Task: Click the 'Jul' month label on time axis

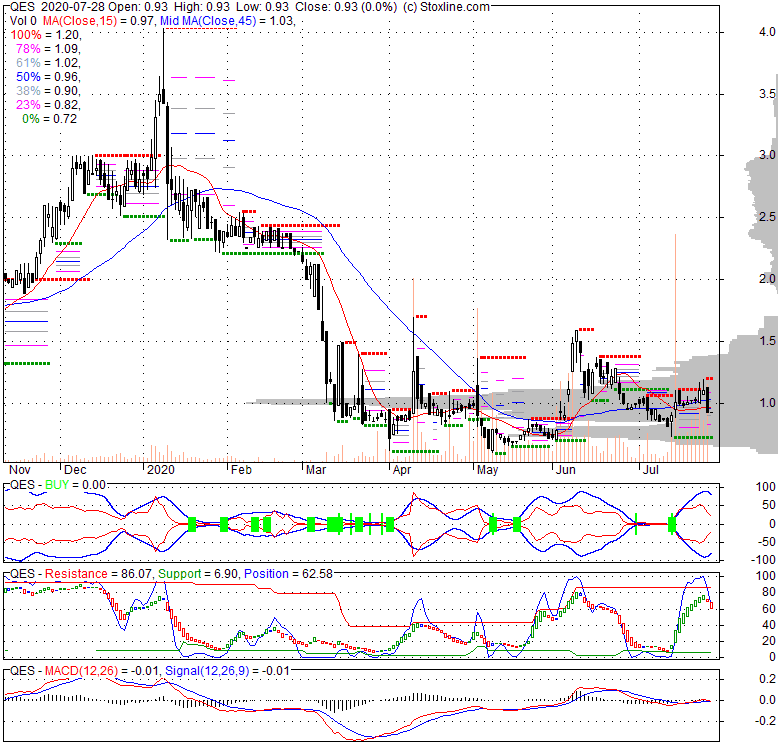Action: tap(651, 470)
